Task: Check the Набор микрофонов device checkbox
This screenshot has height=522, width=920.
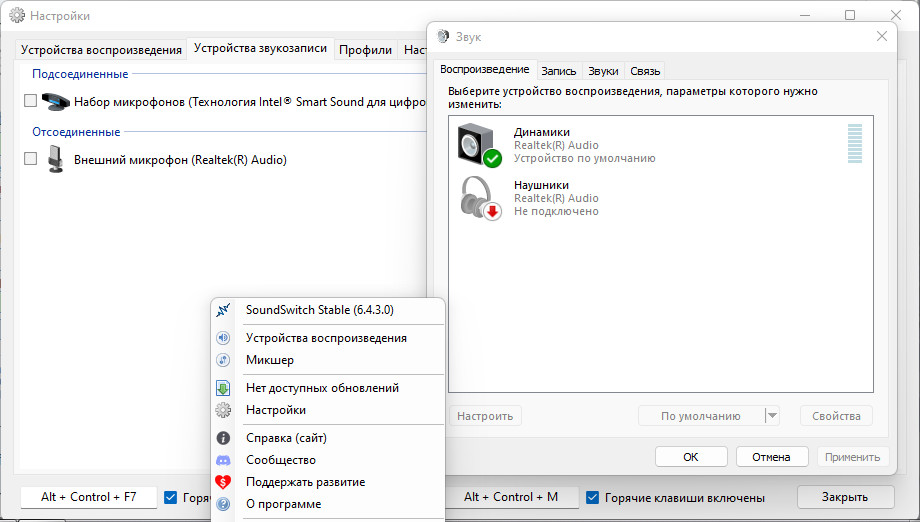Action: pyautogui.click(x=31, y=101)
